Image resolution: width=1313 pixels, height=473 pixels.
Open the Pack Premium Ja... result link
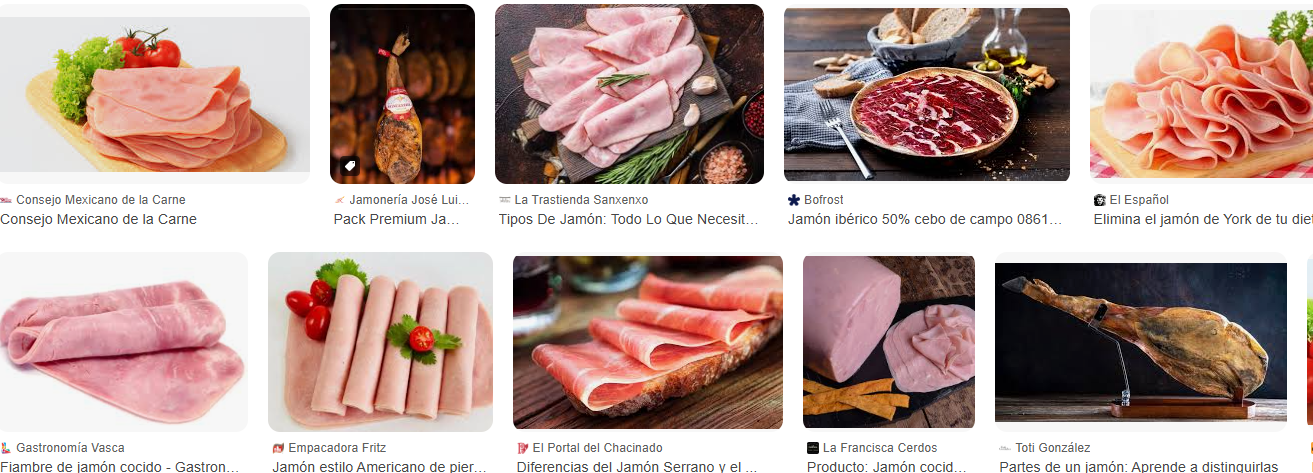[x=396, y=219]
